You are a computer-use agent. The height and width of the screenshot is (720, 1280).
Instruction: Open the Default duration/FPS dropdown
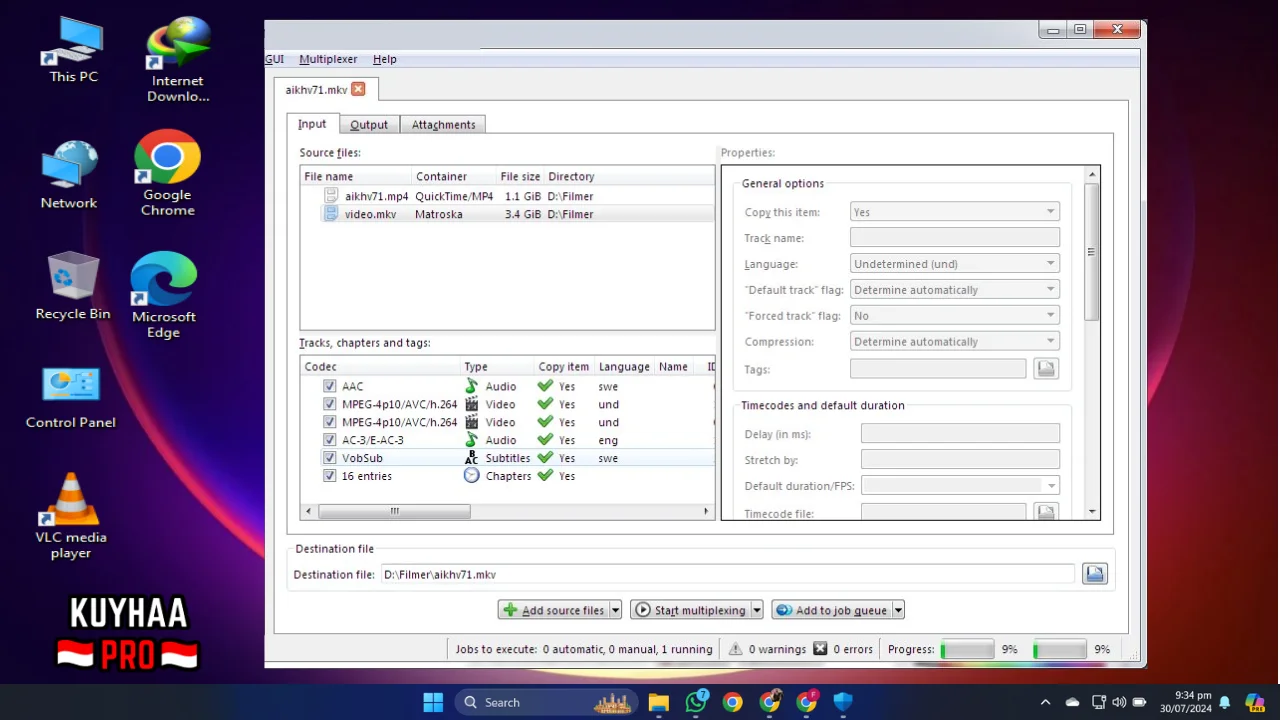pos(960,485)
